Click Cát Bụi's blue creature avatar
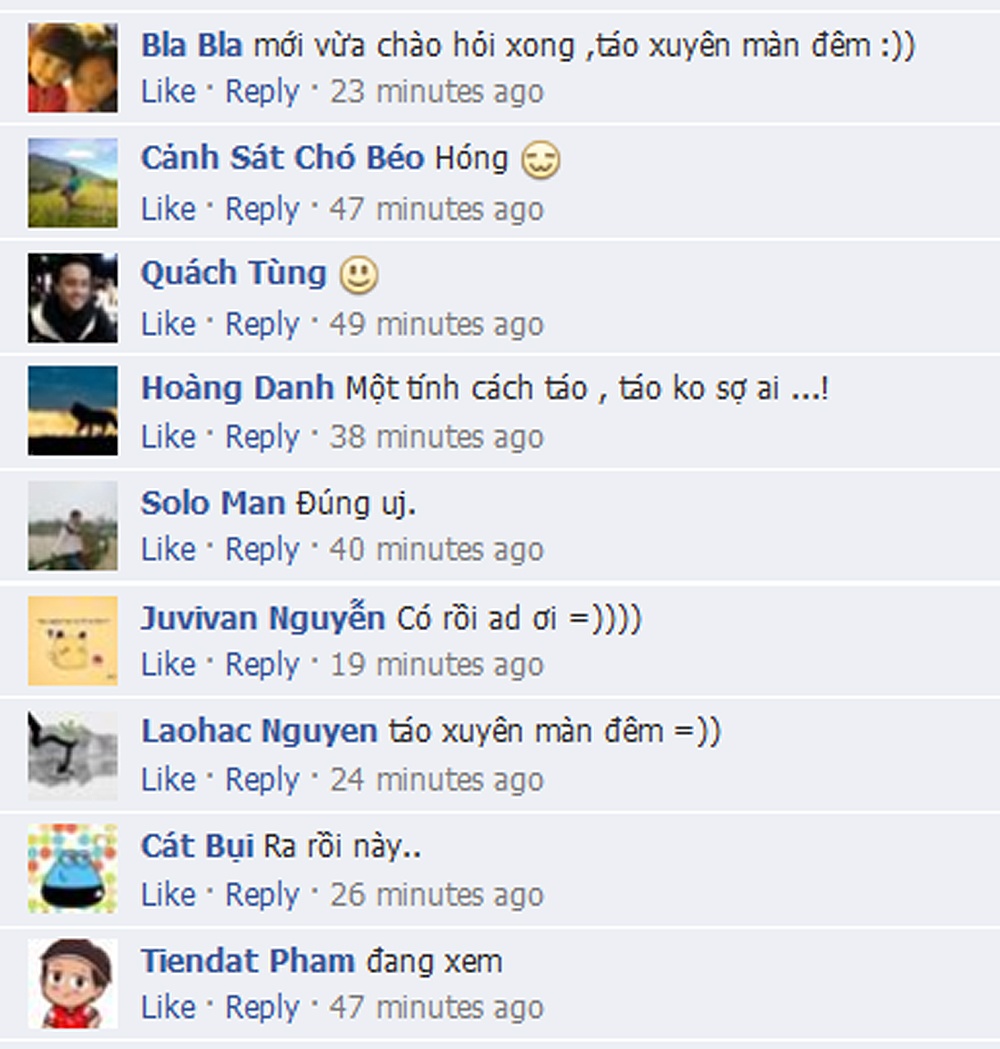Image resolution: width=1000 pixels, height=1049 pixels. (x=73, y=868)
